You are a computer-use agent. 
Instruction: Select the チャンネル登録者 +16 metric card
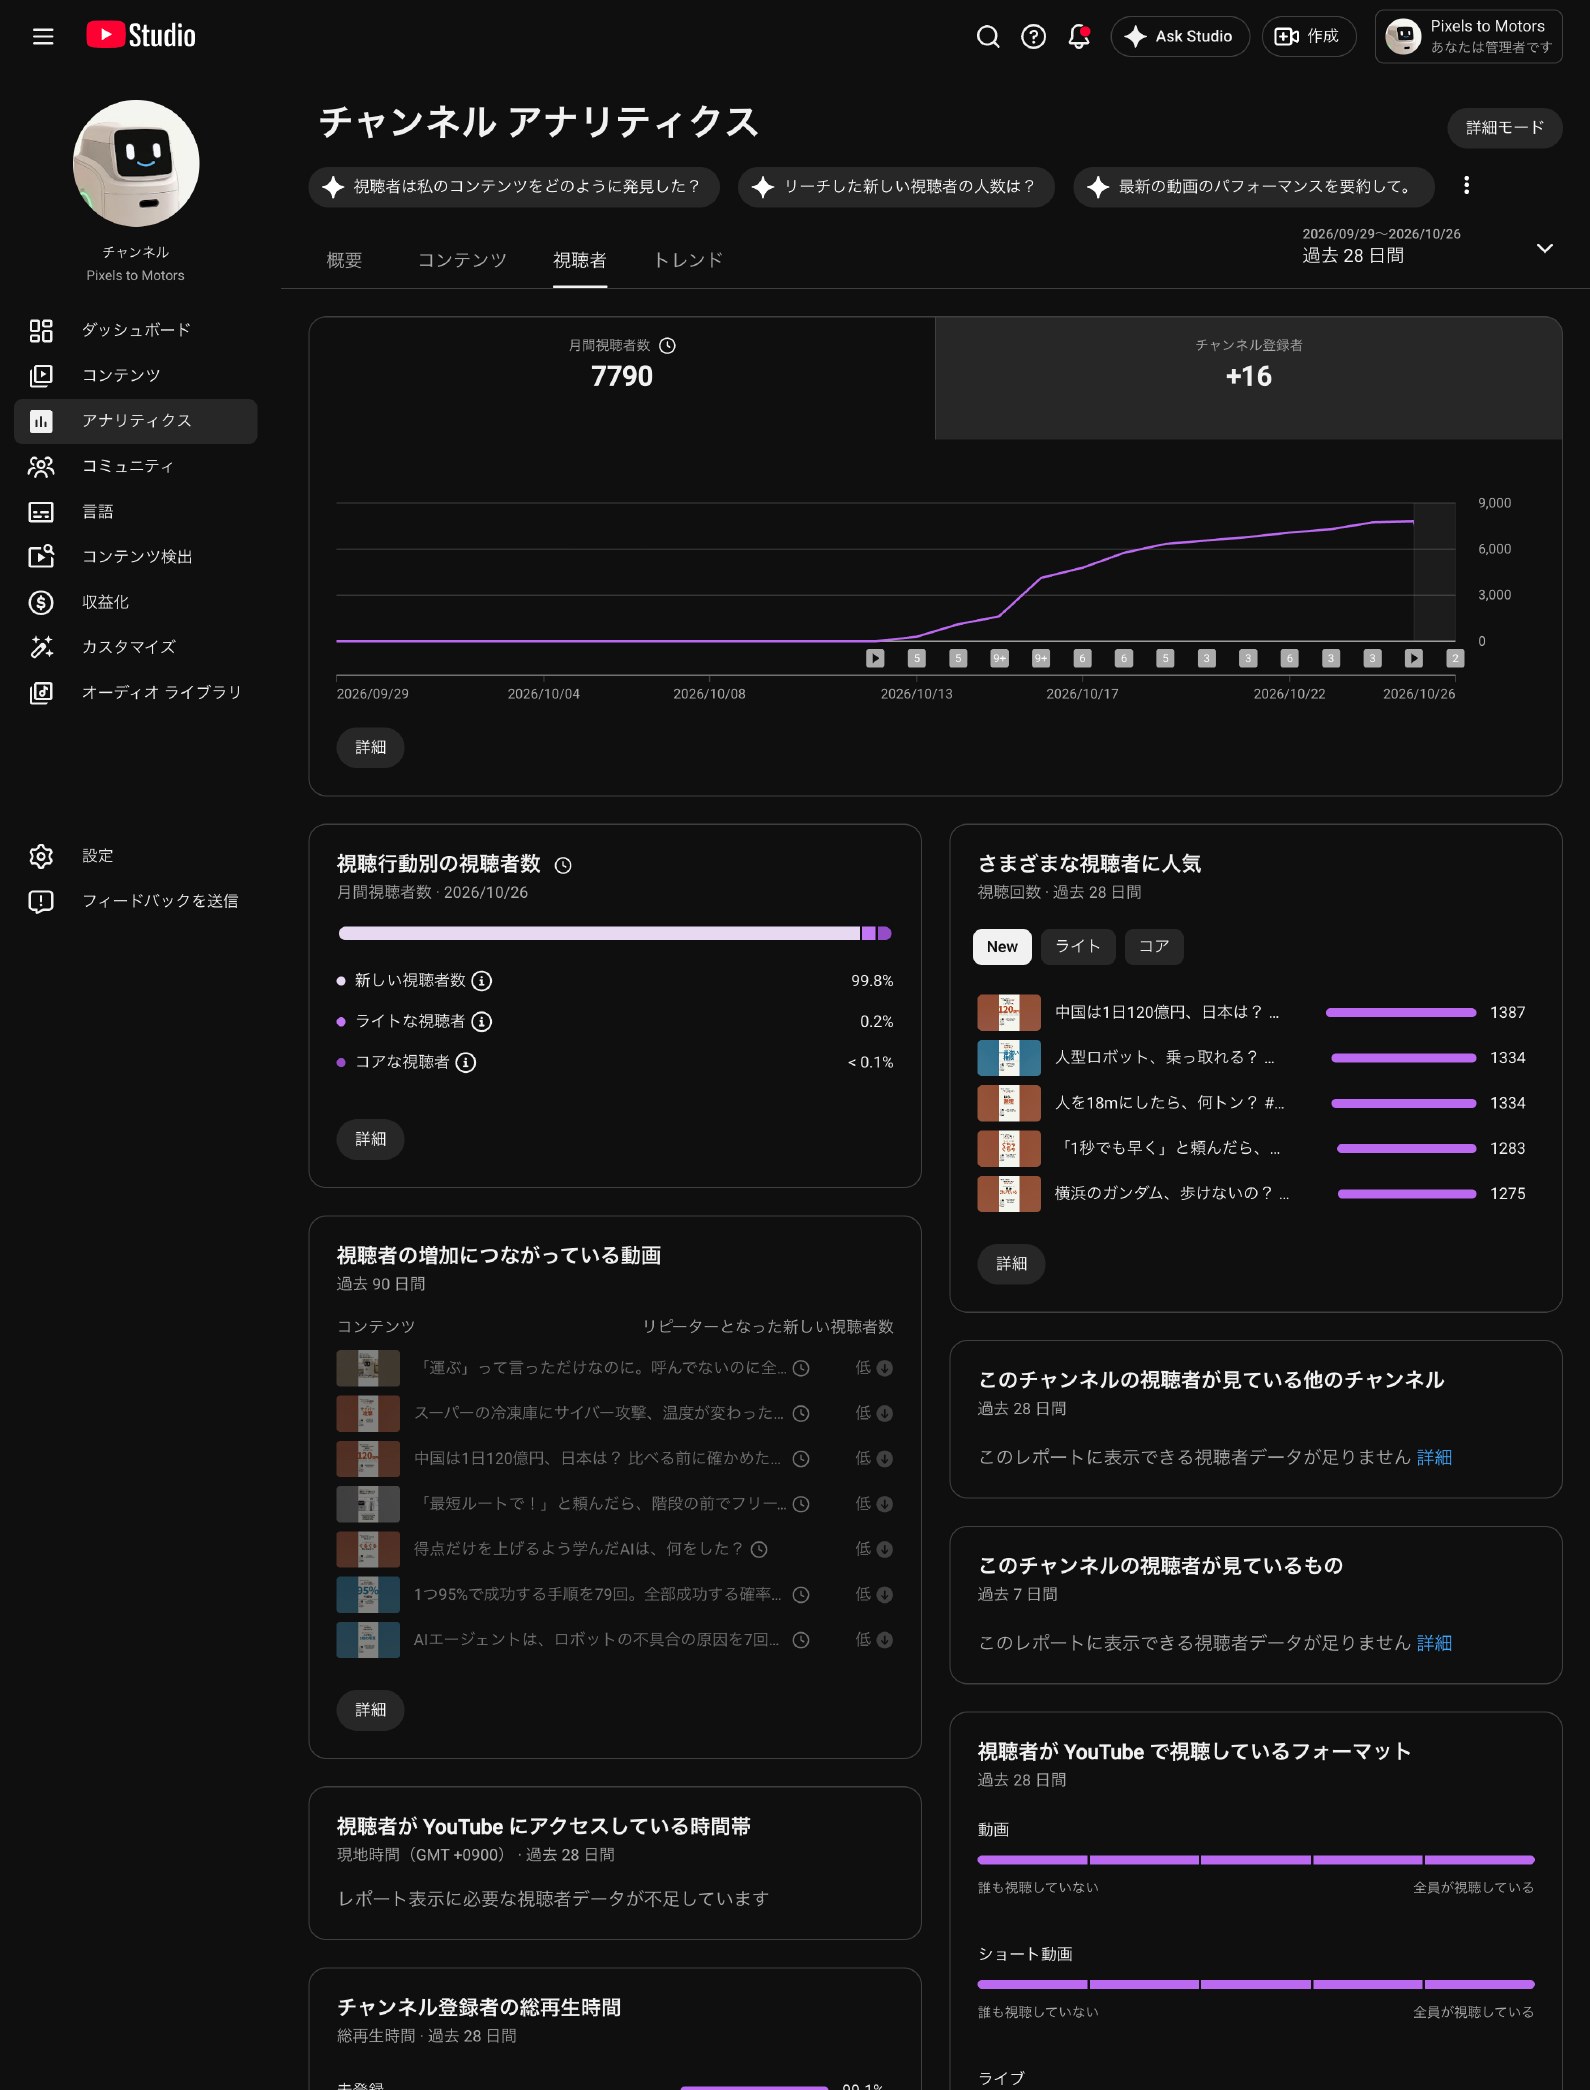1248,378
